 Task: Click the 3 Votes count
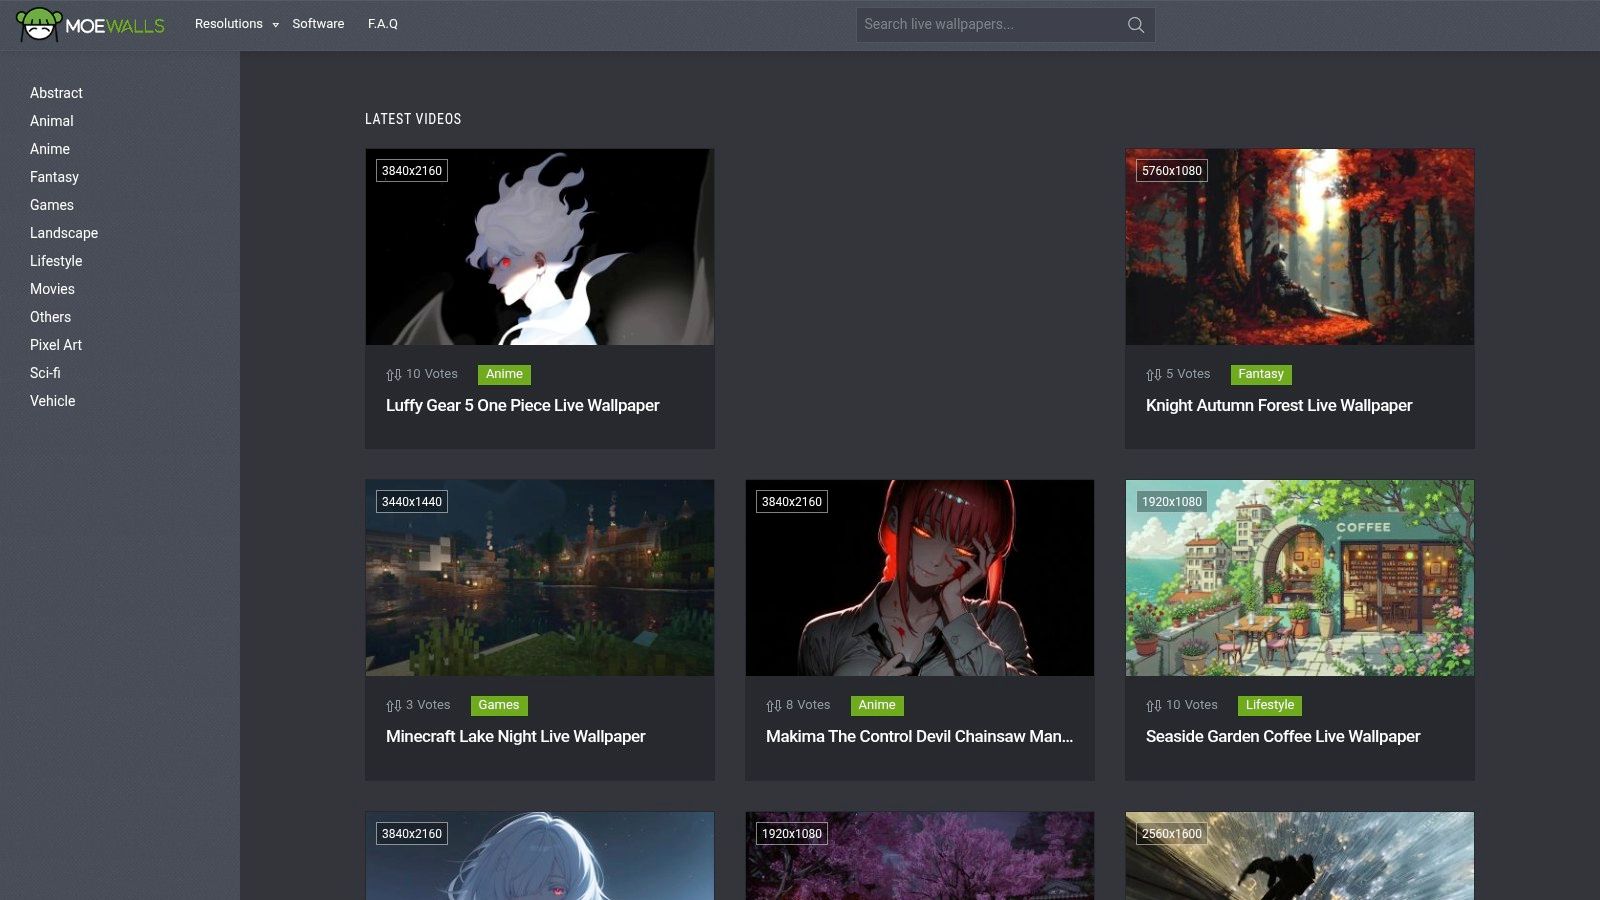click(428, 705)
